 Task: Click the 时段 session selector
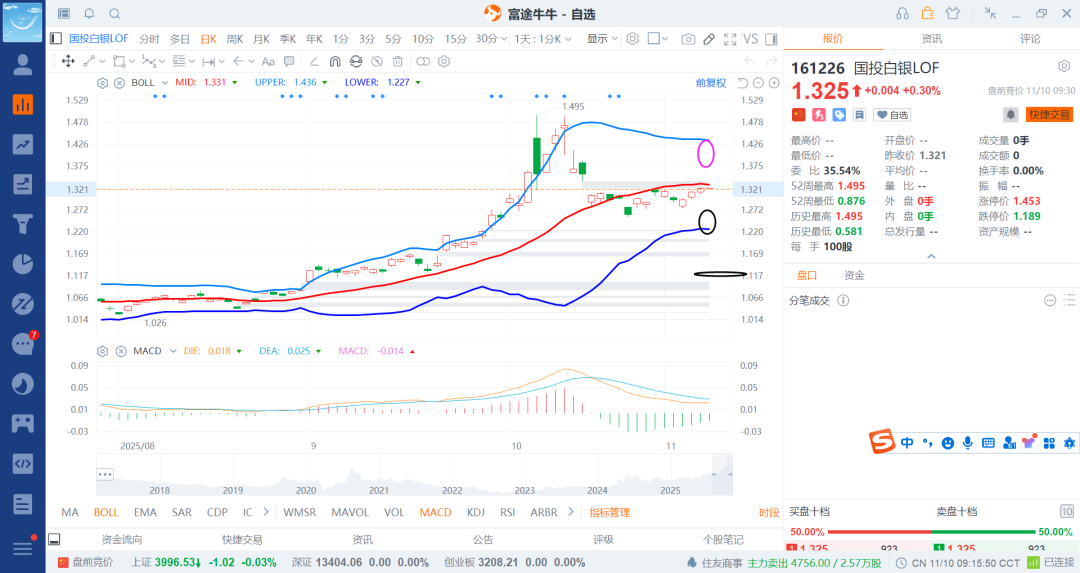pos(769,512)
